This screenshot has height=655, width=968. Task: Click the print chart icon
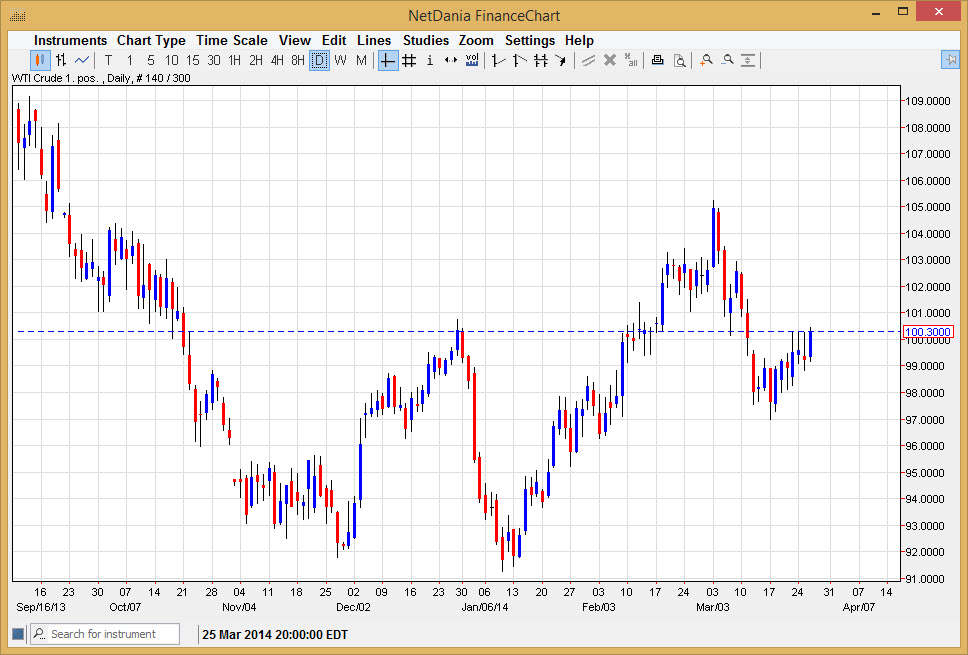(657, 60)
